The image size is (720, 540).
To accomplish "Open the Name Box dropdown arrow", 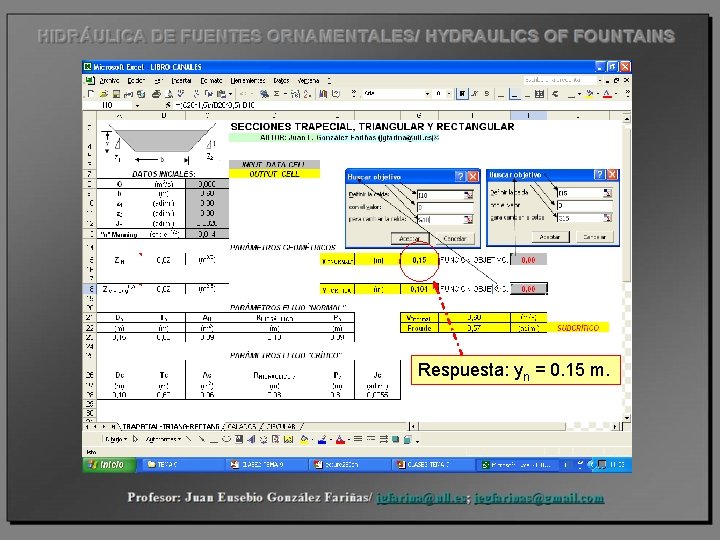I will pos(137,106).
